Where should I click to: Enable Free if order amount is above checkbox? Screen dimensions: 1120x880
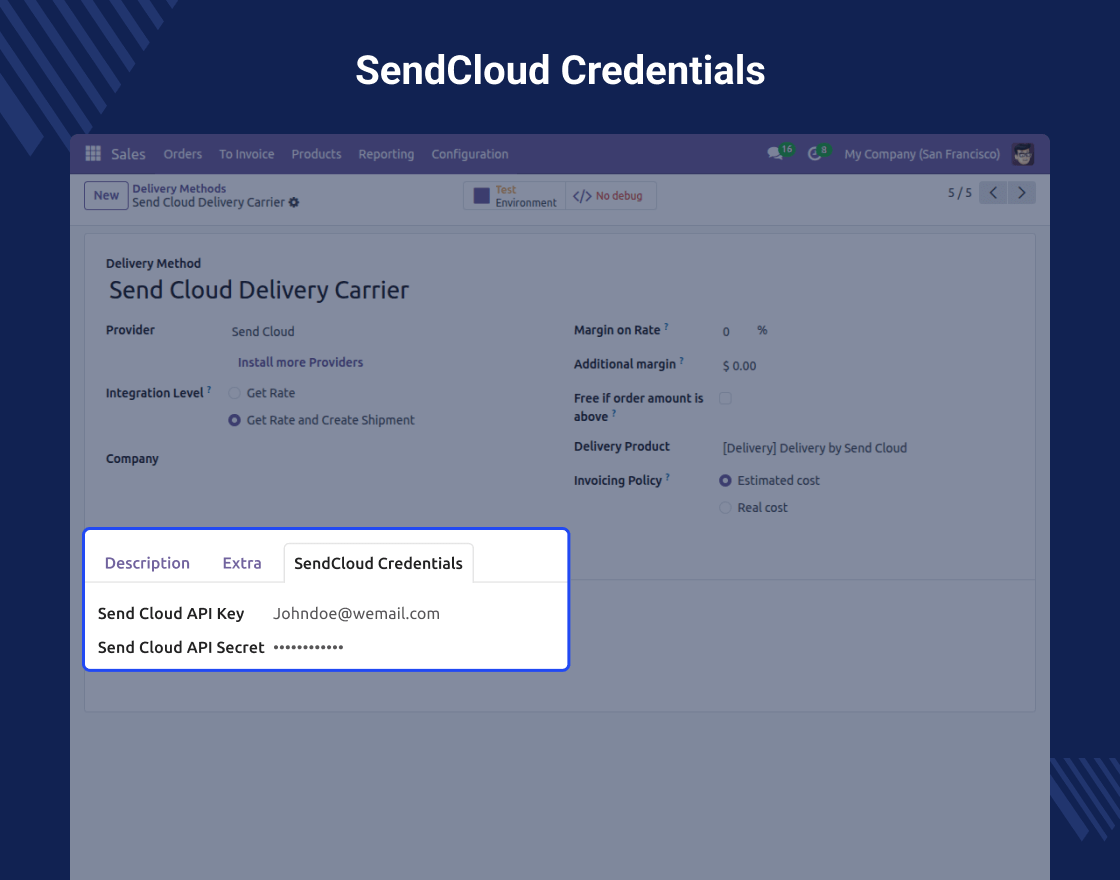(725, 398)
